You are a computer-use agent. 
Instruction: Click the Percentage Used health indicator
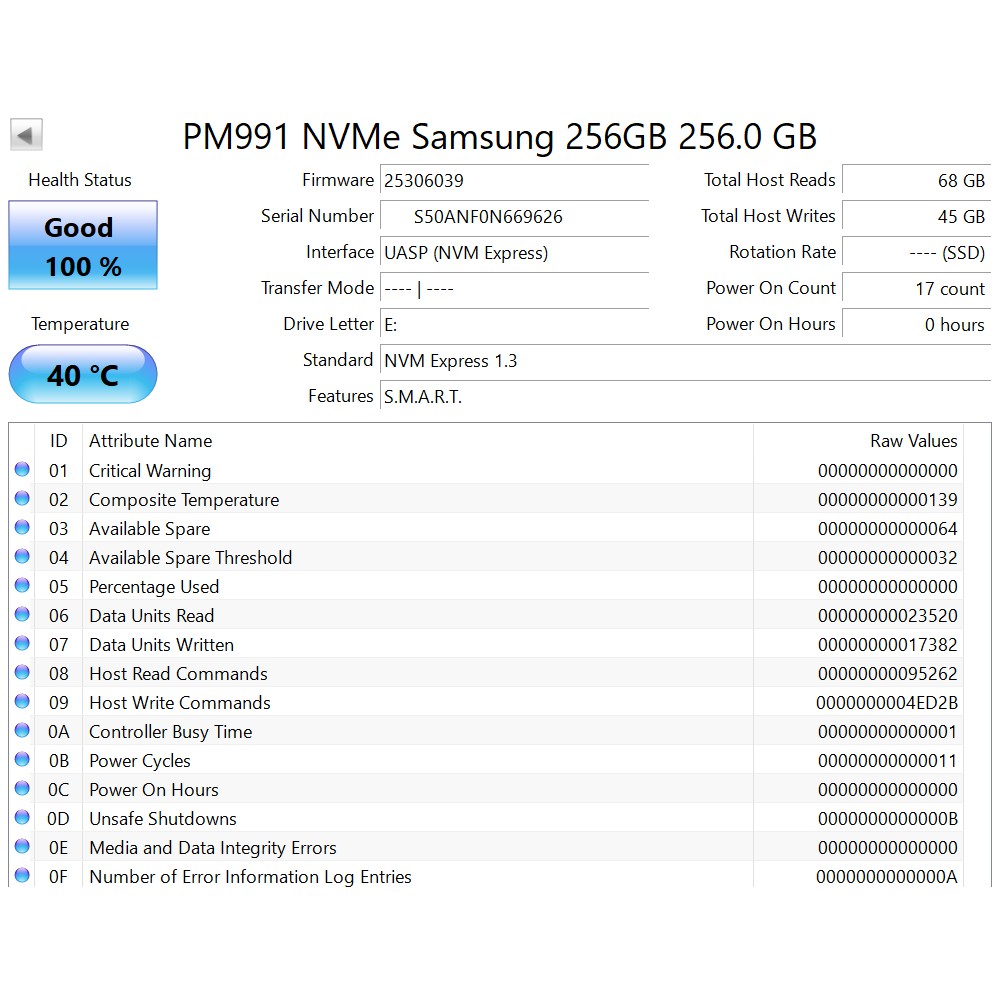[22, 585]
